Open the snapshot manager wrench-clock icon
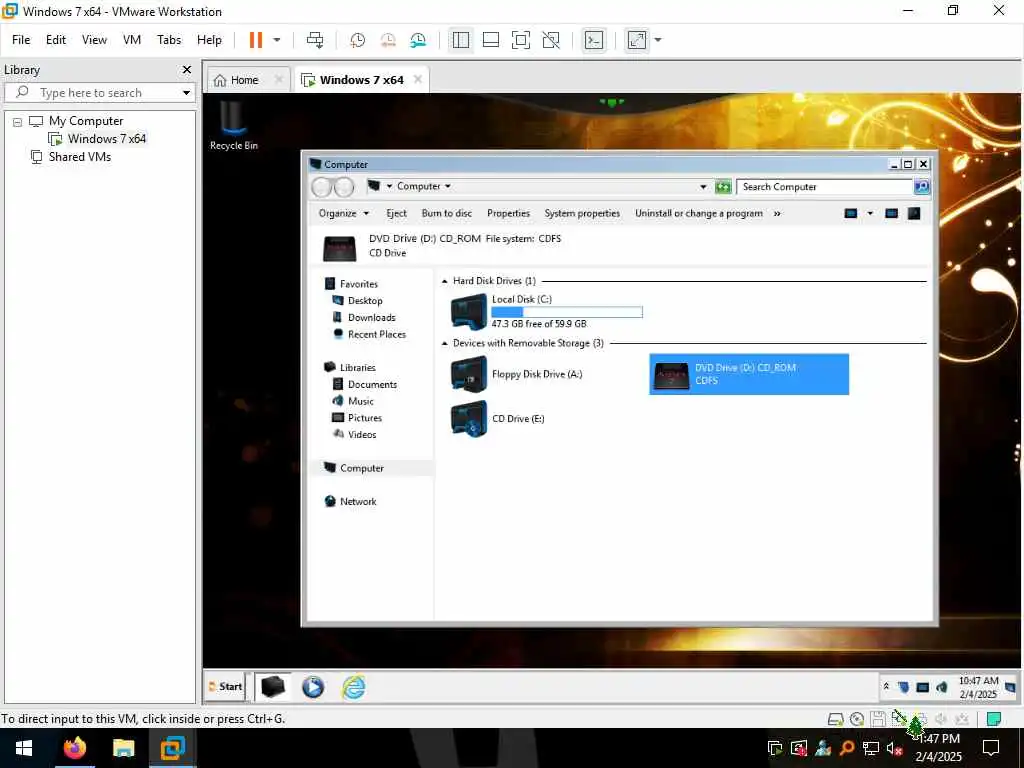The image size is (1024, 768). pyautogui.click(x=418, y=40)
